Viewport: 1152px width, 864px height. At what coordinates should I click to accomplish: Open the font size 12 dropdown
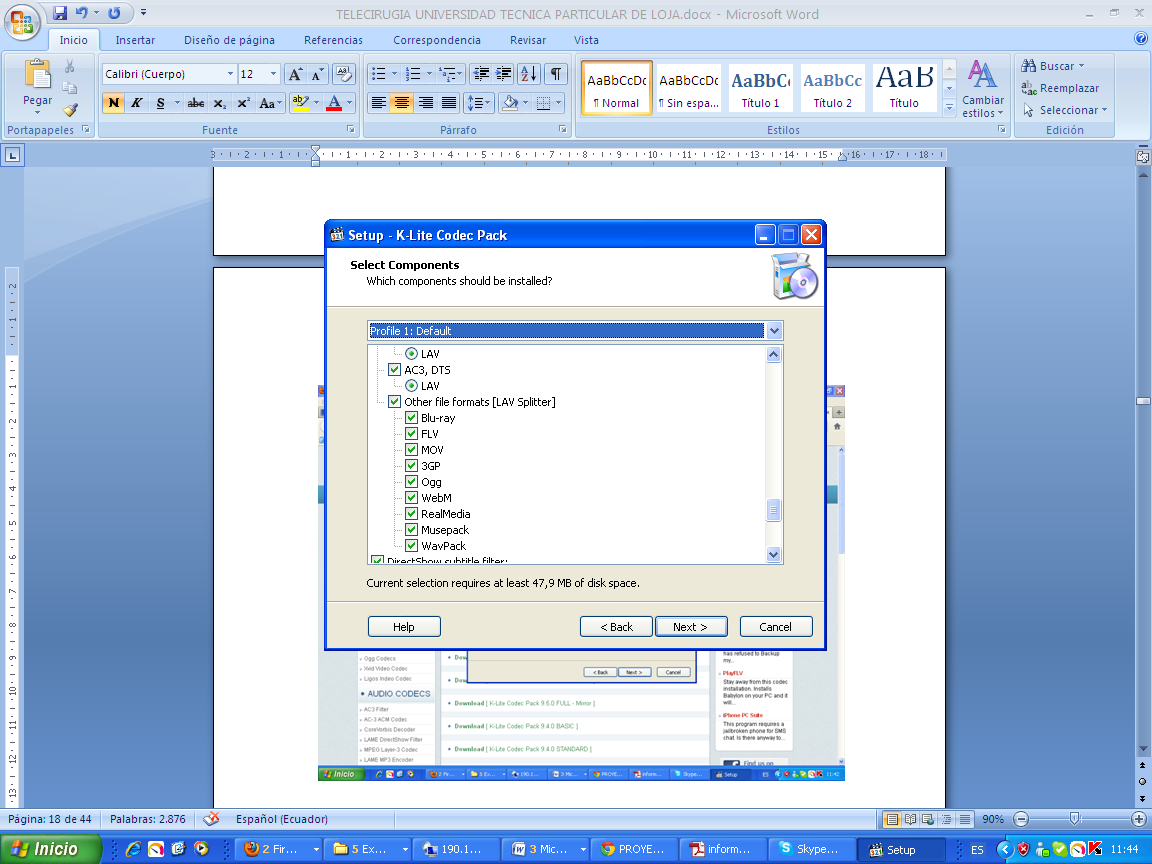click(x=273, y=74)
